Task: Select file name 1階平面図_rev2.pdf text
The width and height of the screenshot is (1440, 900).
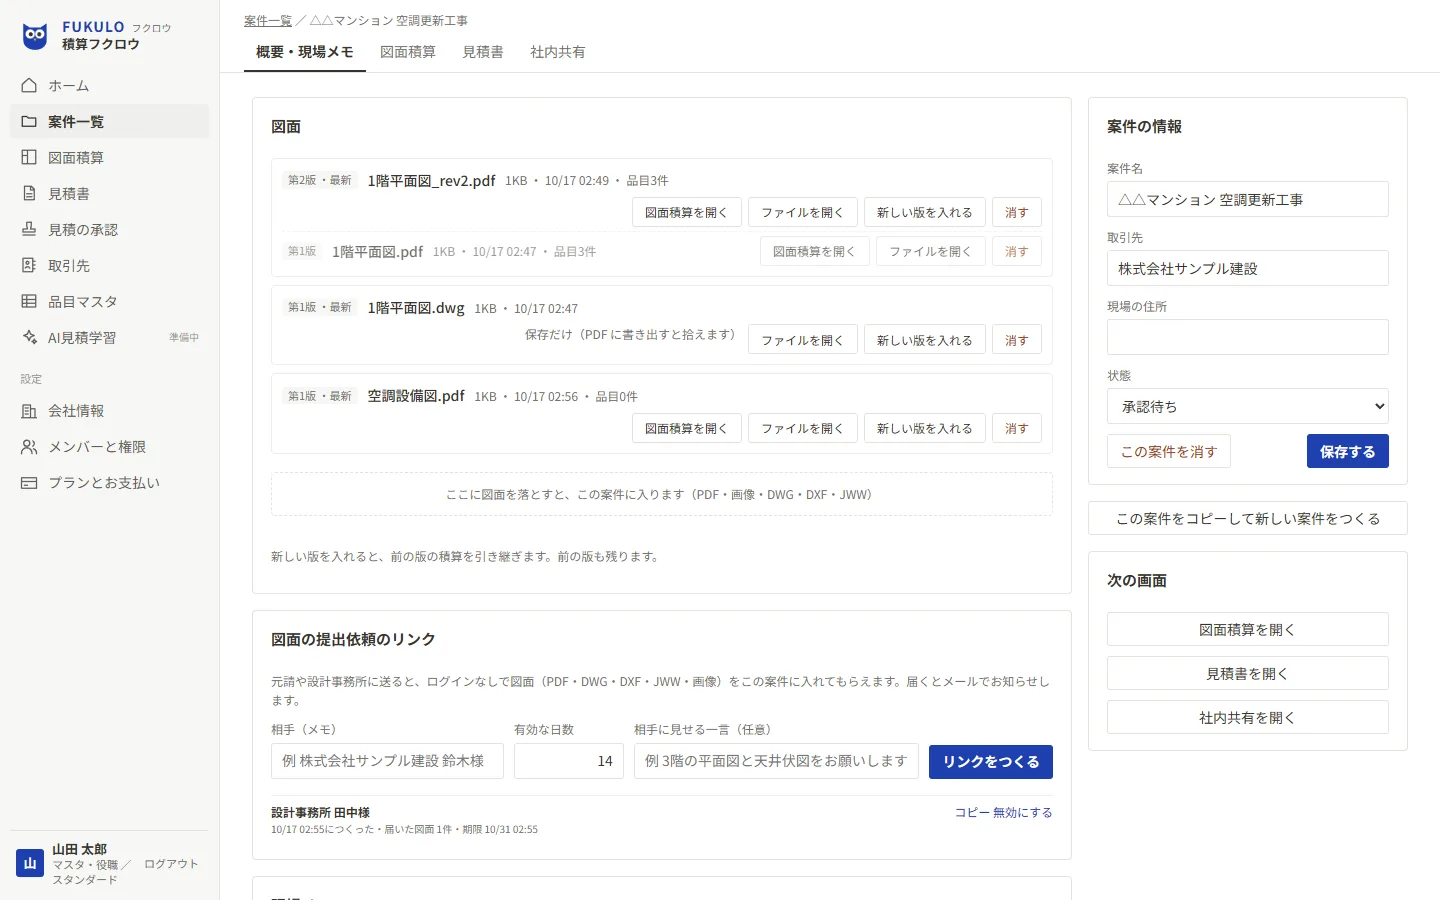Action: coord(431,181)
